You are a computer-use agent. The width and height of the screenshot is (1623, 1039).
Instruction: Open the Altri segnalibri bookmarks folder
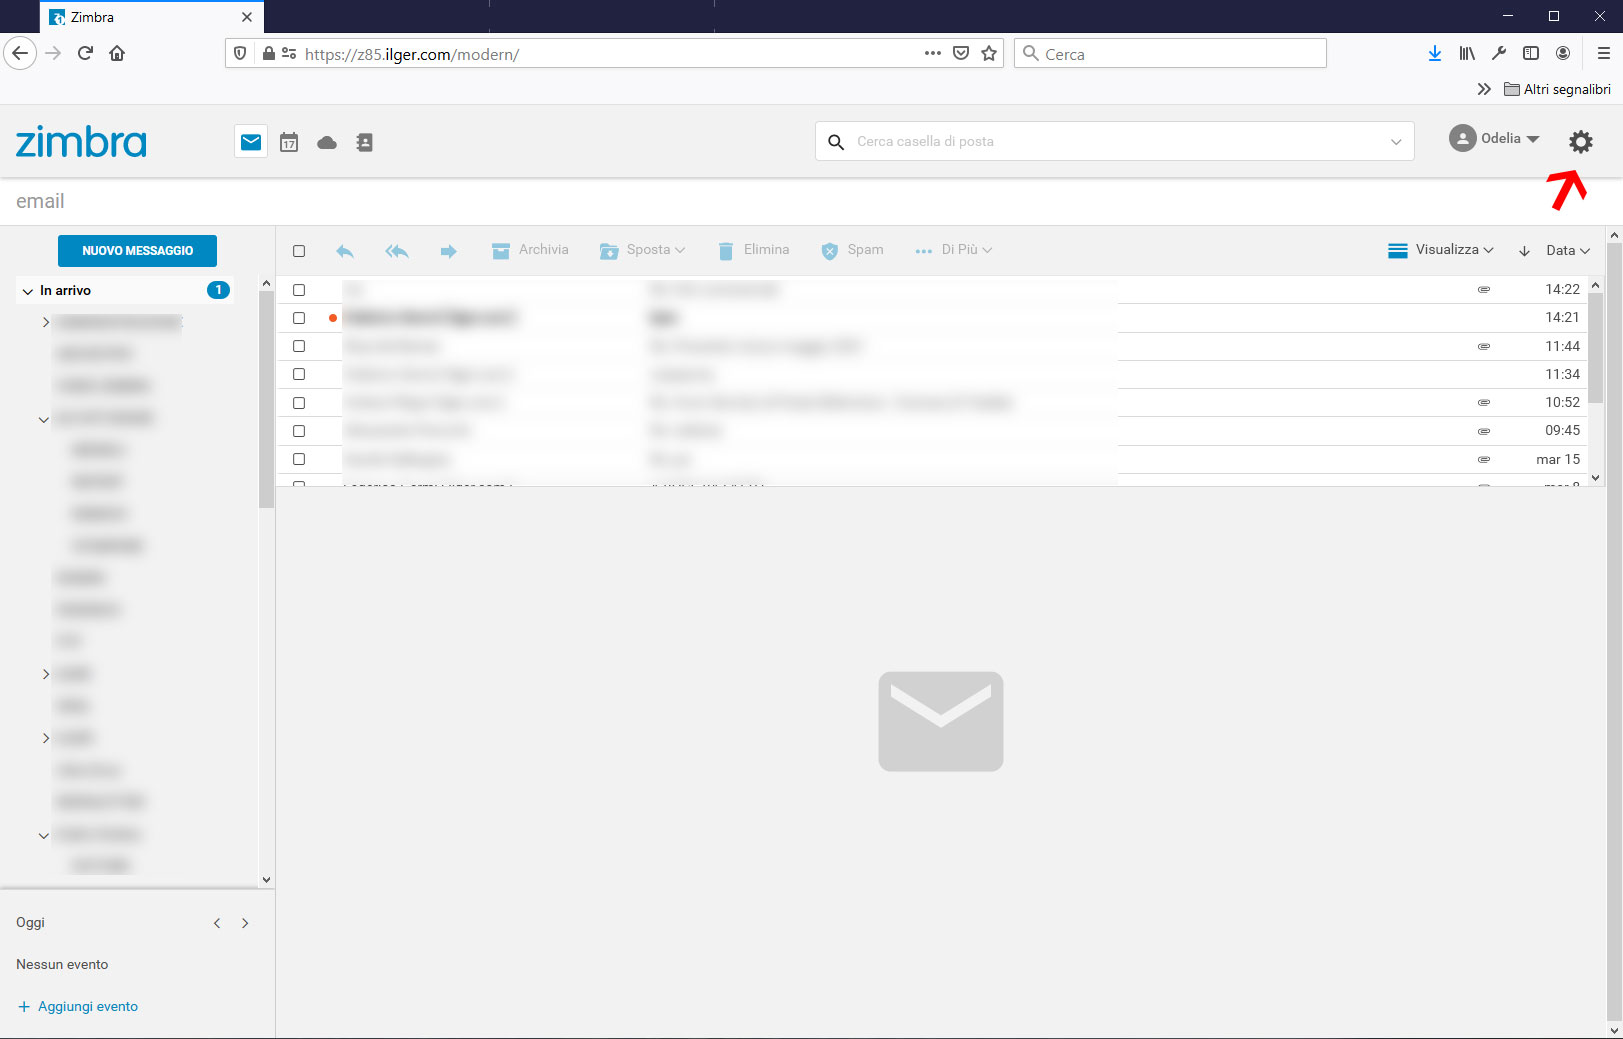tap(1557, 89)
